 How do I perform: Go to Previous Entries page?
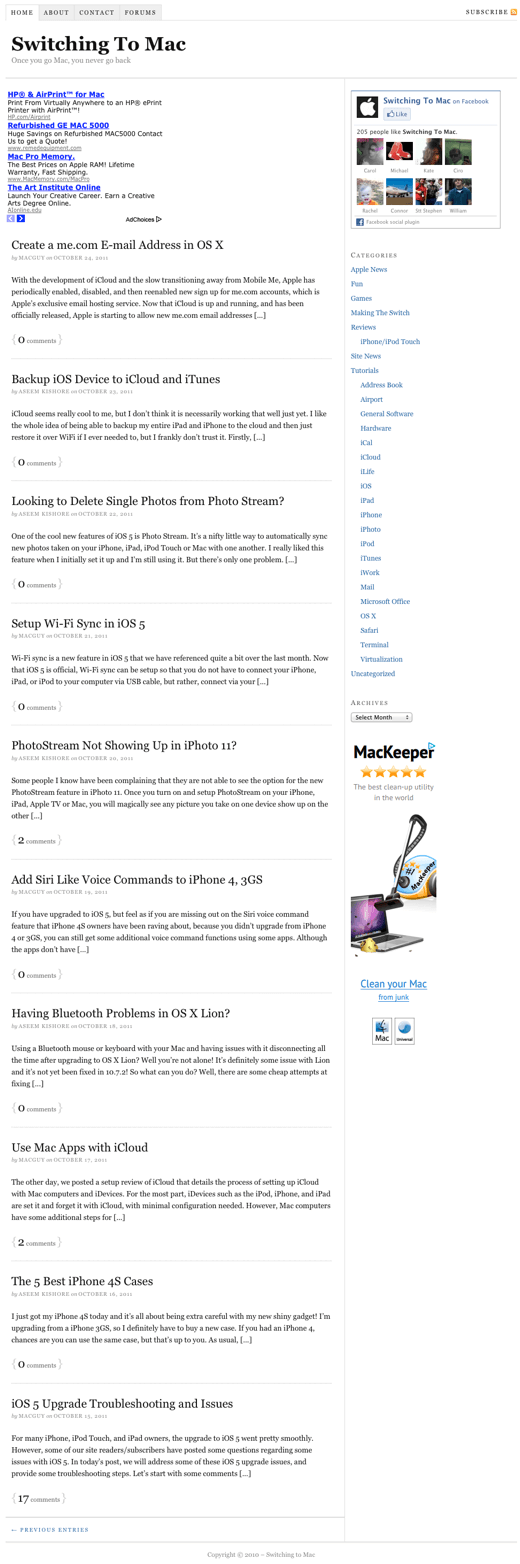49,1529
